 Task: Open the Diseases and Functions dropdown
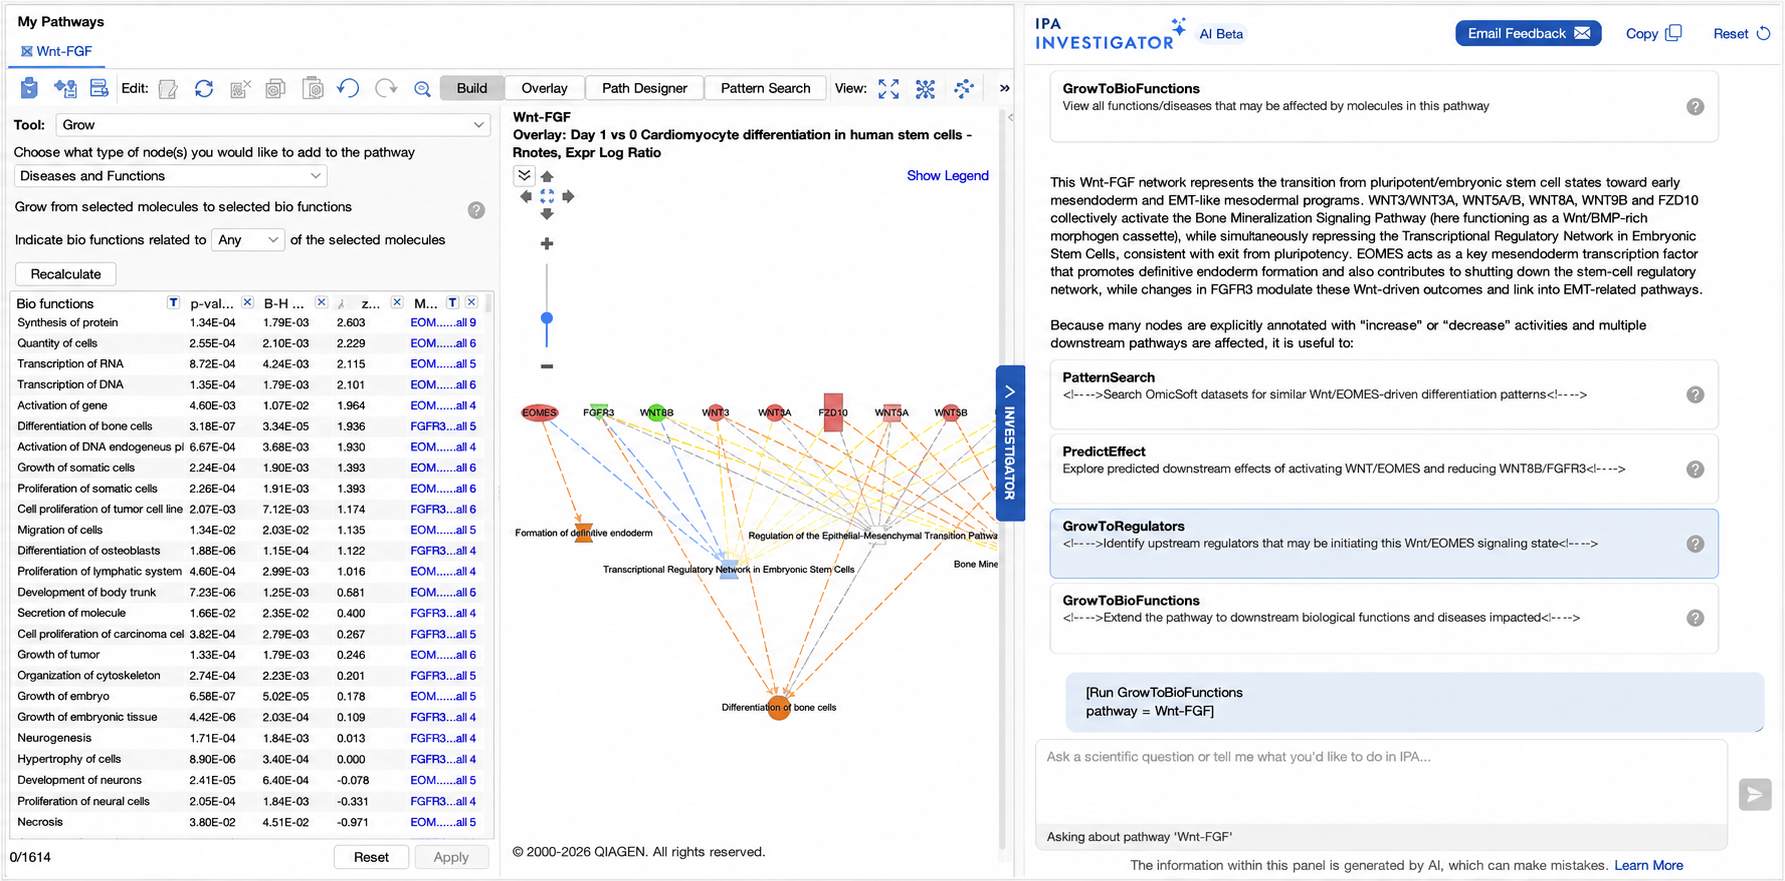pyautogui.click(x=171, y=176)
